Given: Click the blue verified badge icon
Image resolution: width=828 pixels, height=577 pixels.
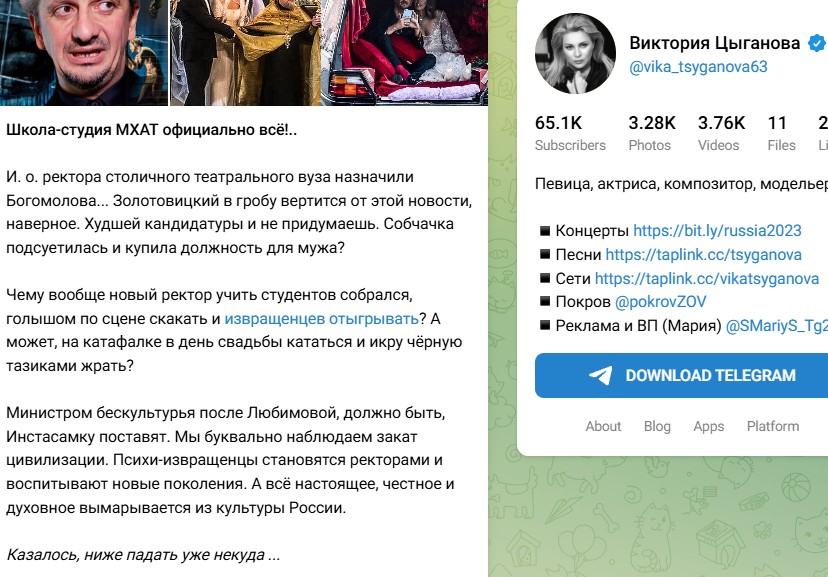Looking at the screenshot, I should [x=817, y=43].
